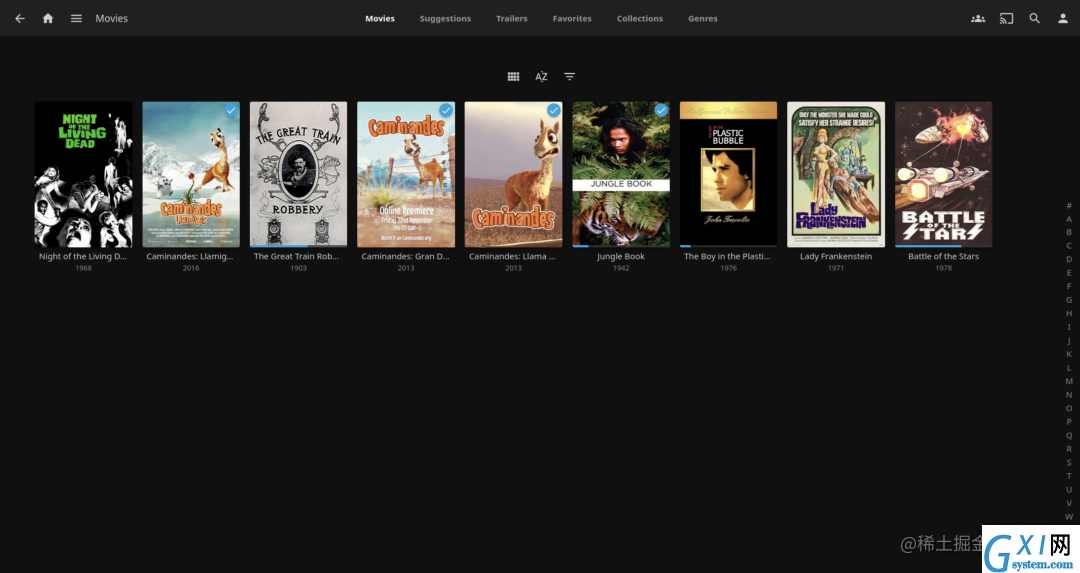Viewport: 1080px width, 573px height.
Task: Open the Home screen icon
Action: pyautogui.click(x=48, y=19)
